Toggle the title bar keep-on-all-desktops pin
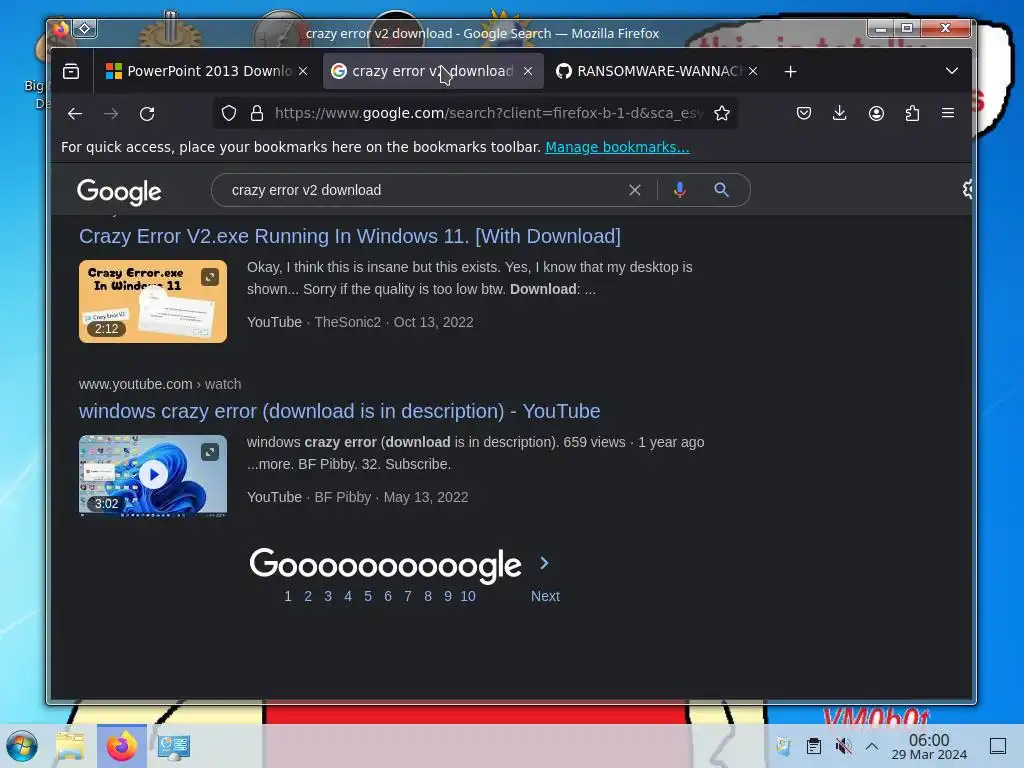 pos(85,28)
